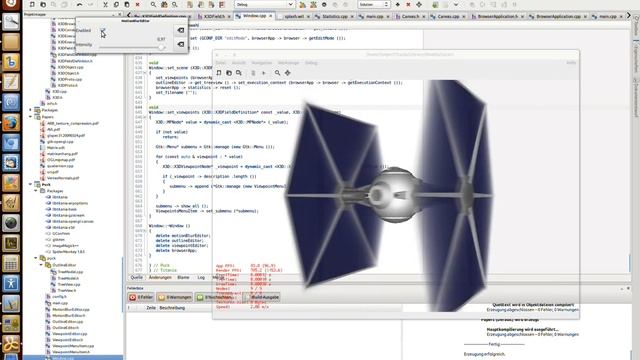Viewport: 640px width, 360px height.
Task: Open the Solution selector dropdown
Action: 373,4
